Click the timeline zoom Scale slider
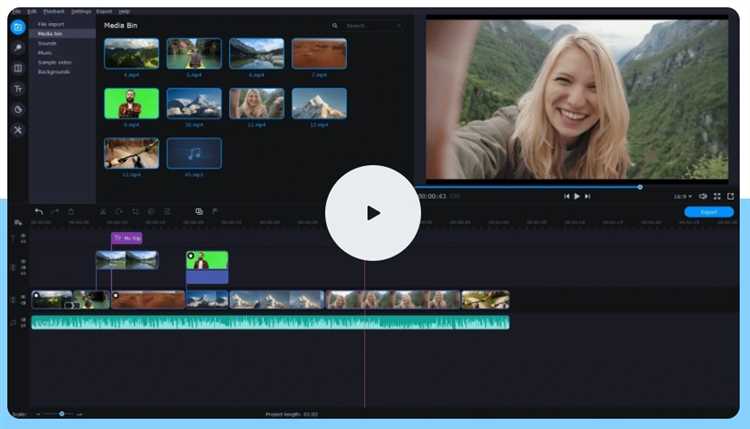The width and height of the screenshot is (750, 429). tap(61, 413)
